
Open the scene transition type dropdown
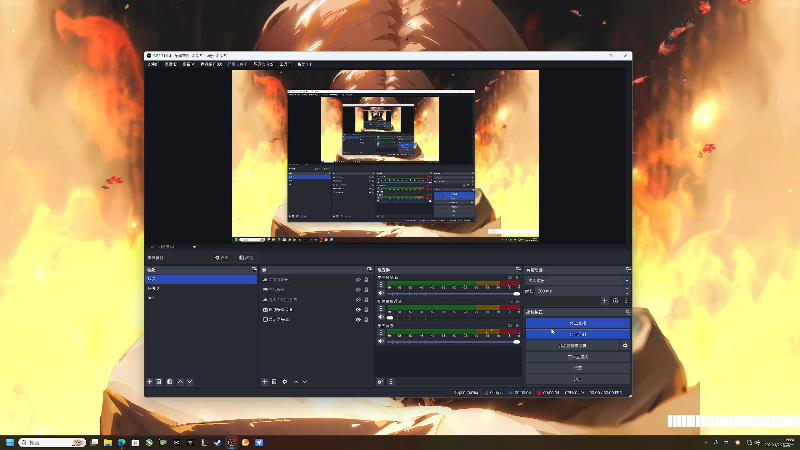[x=578, y=281]
